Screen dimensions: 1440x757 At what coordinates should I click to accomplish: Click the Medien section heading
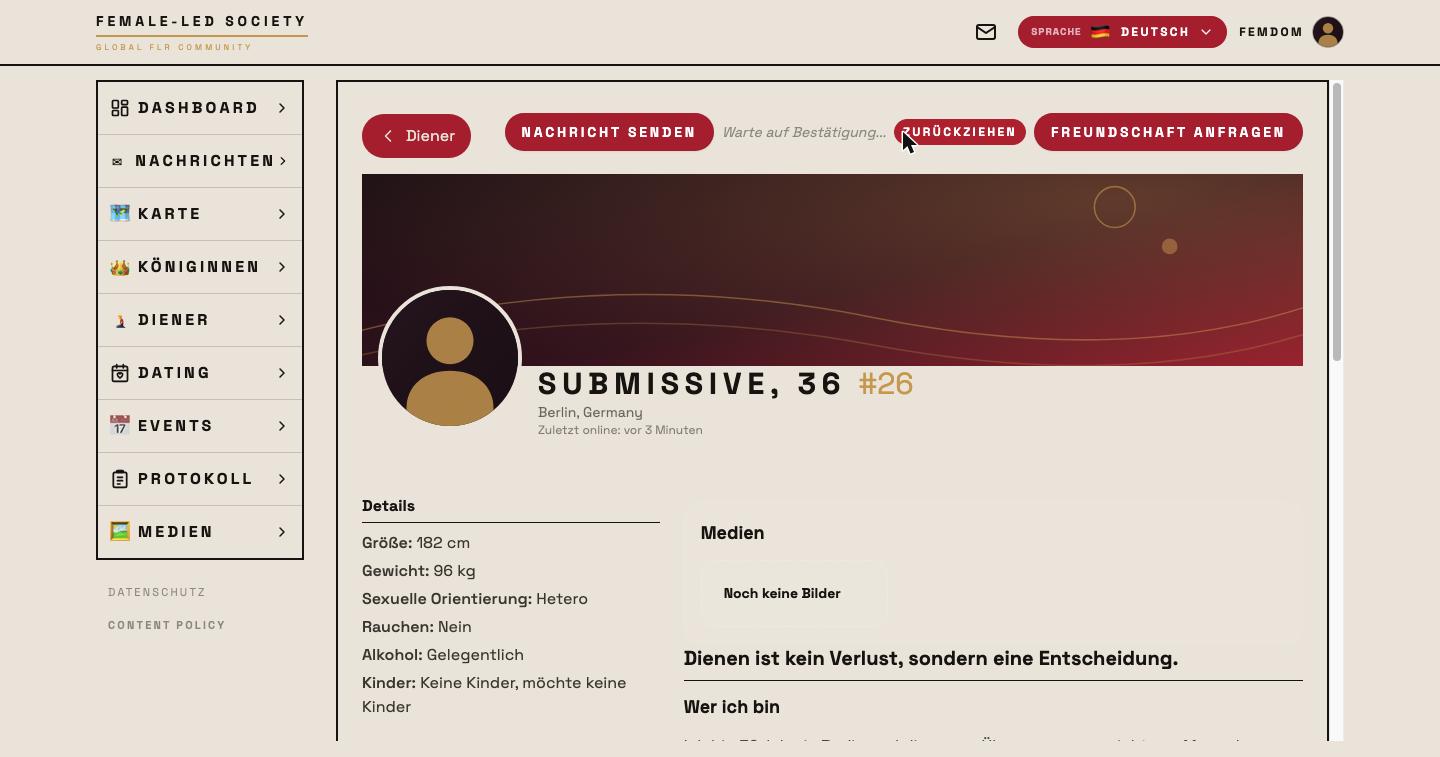[733, 534]
